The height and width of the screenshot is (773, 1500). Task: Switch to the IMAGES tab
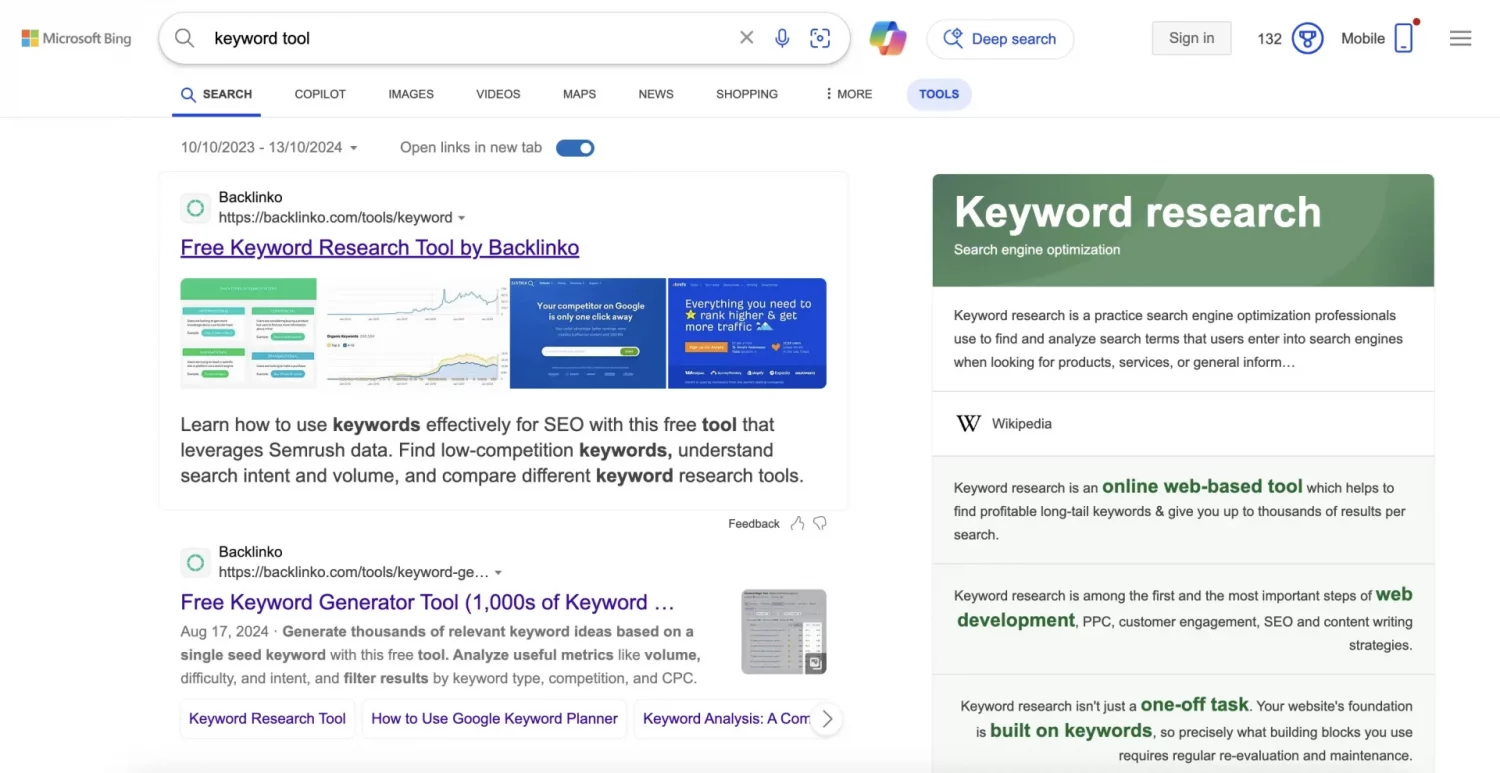tap(411, 94)
